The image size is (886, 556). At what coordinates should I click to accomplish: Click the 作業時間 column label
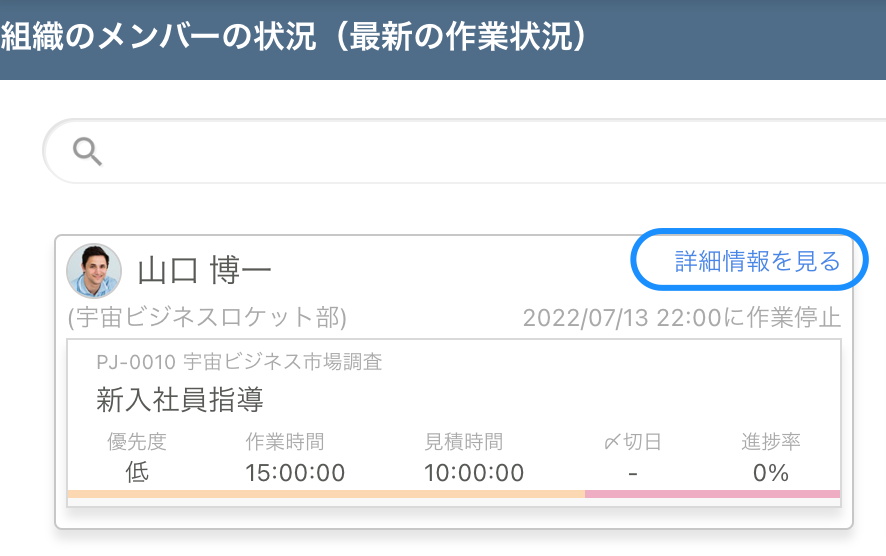click(x=285, y=442)
